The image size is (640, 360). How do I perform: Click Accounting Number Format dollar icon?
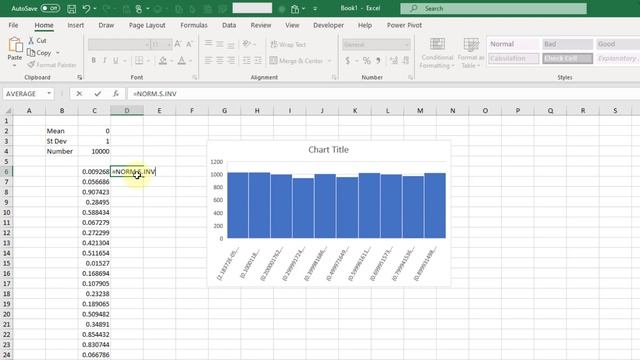347,60
